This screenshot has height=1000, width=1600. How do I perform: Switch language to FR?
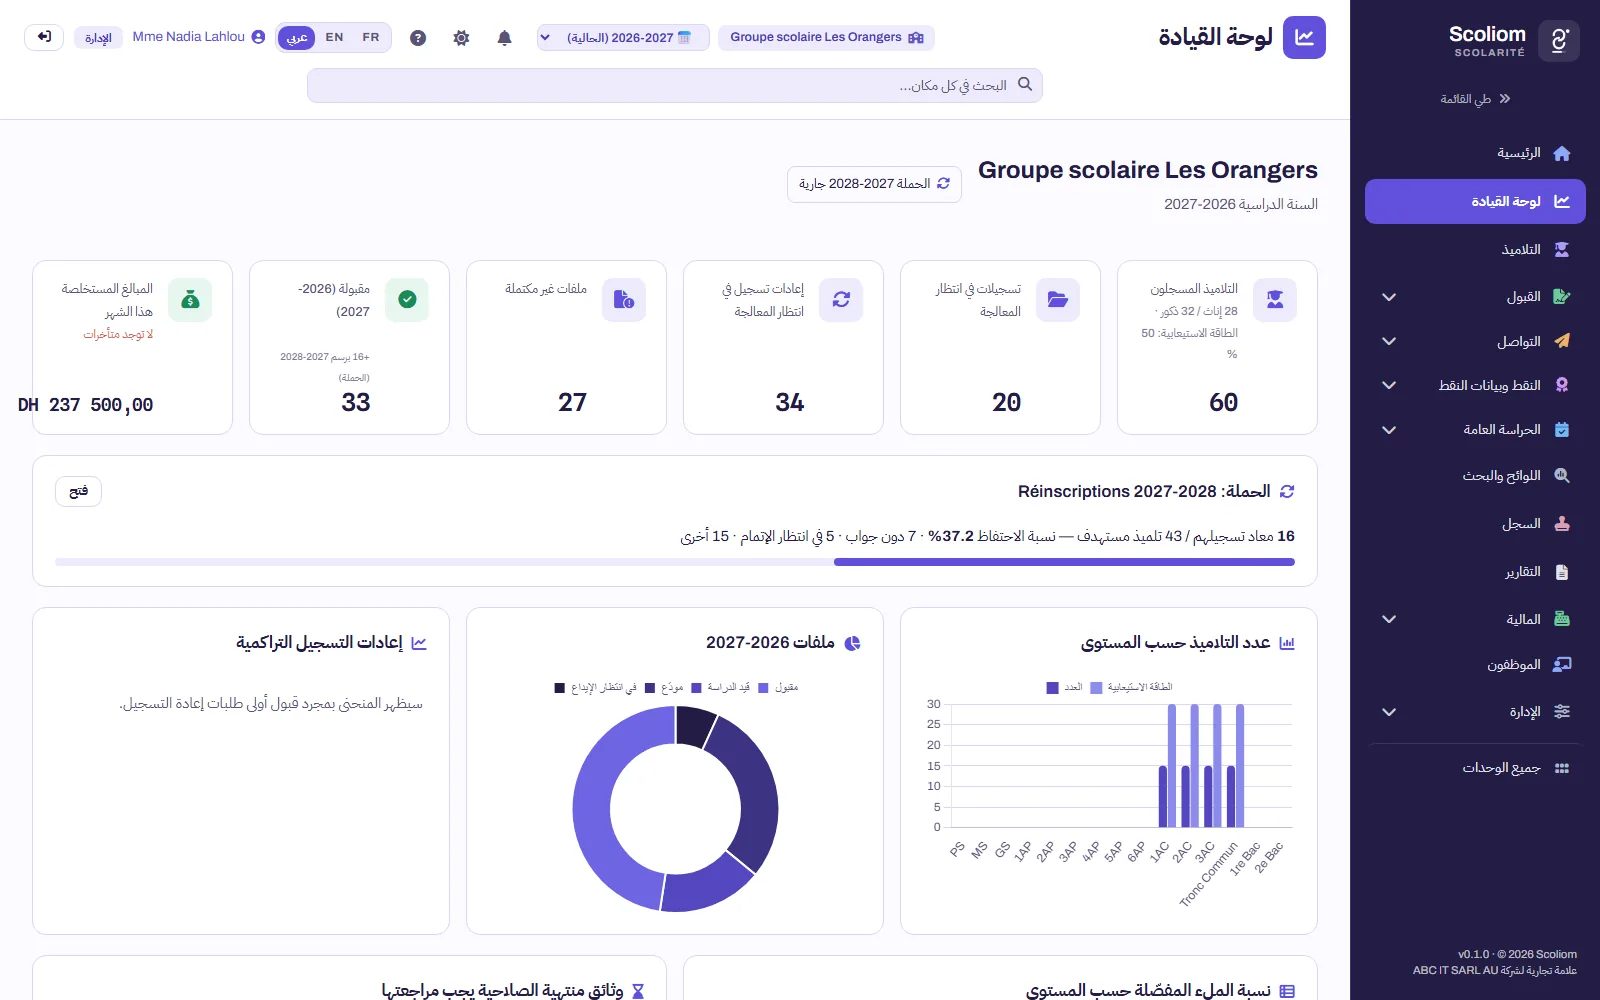point(371,38)
